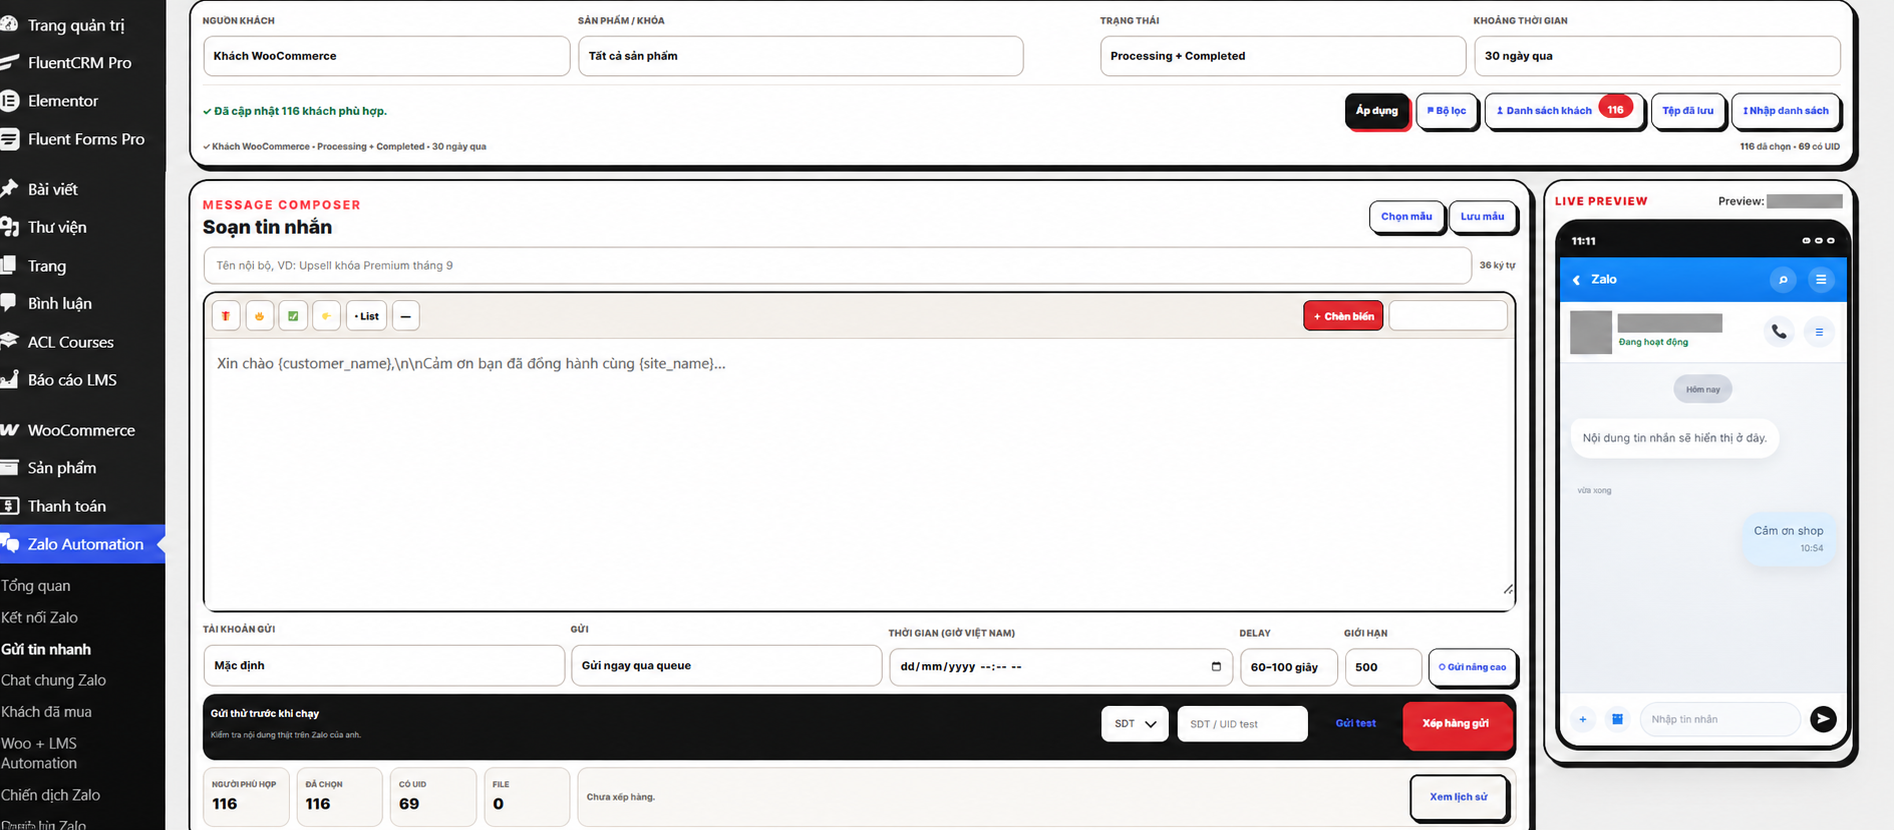This screenshot has width=1894, height=830.
Task: Open Chiến dịch Zalo submenu
Action: (51, 795)
